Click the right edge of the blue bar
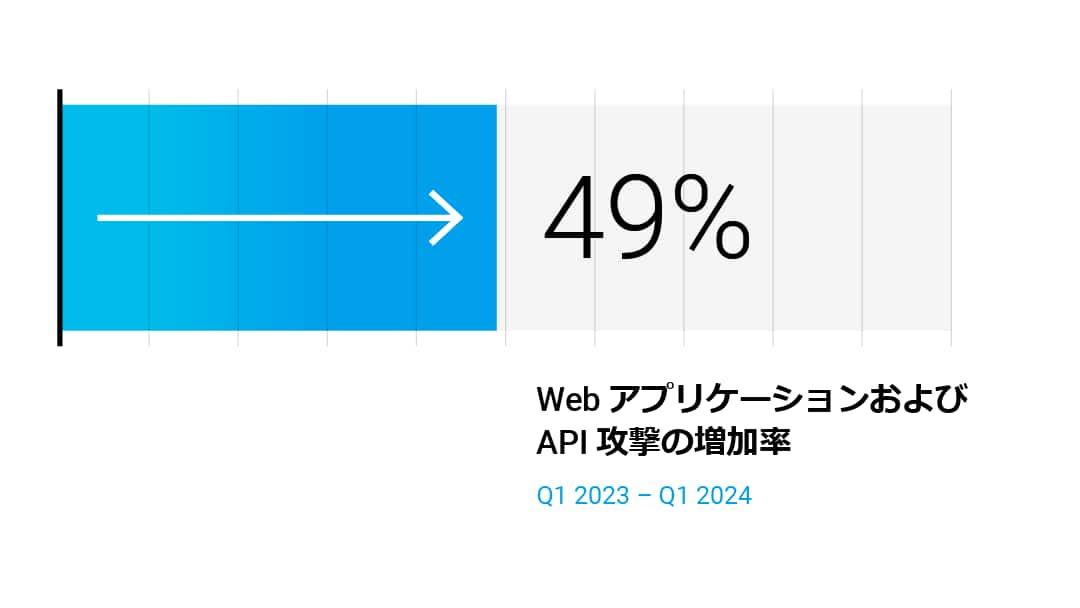Image resolution: width=1080 pixels, height=608 pixels. (495, 217)
